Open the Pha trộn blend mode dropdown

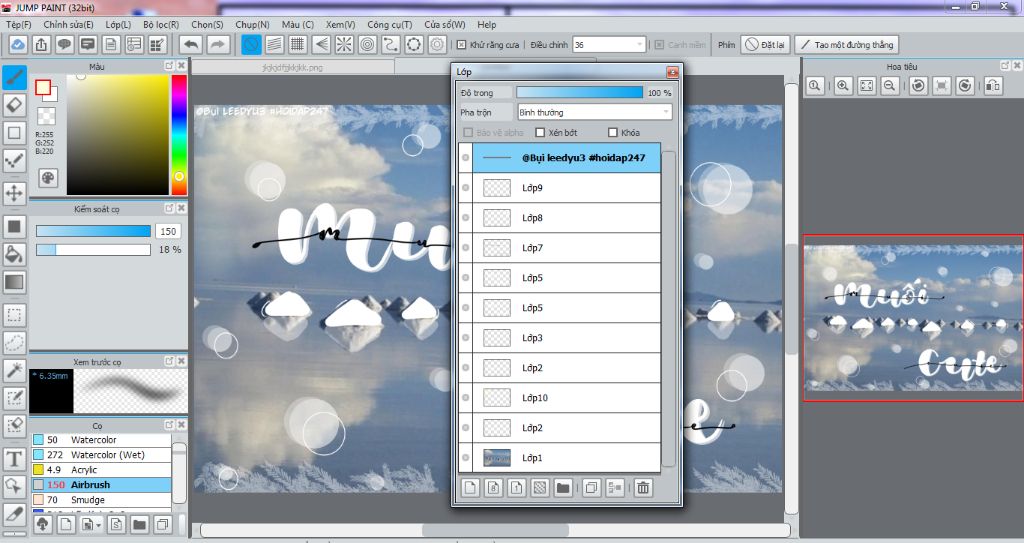594,112
